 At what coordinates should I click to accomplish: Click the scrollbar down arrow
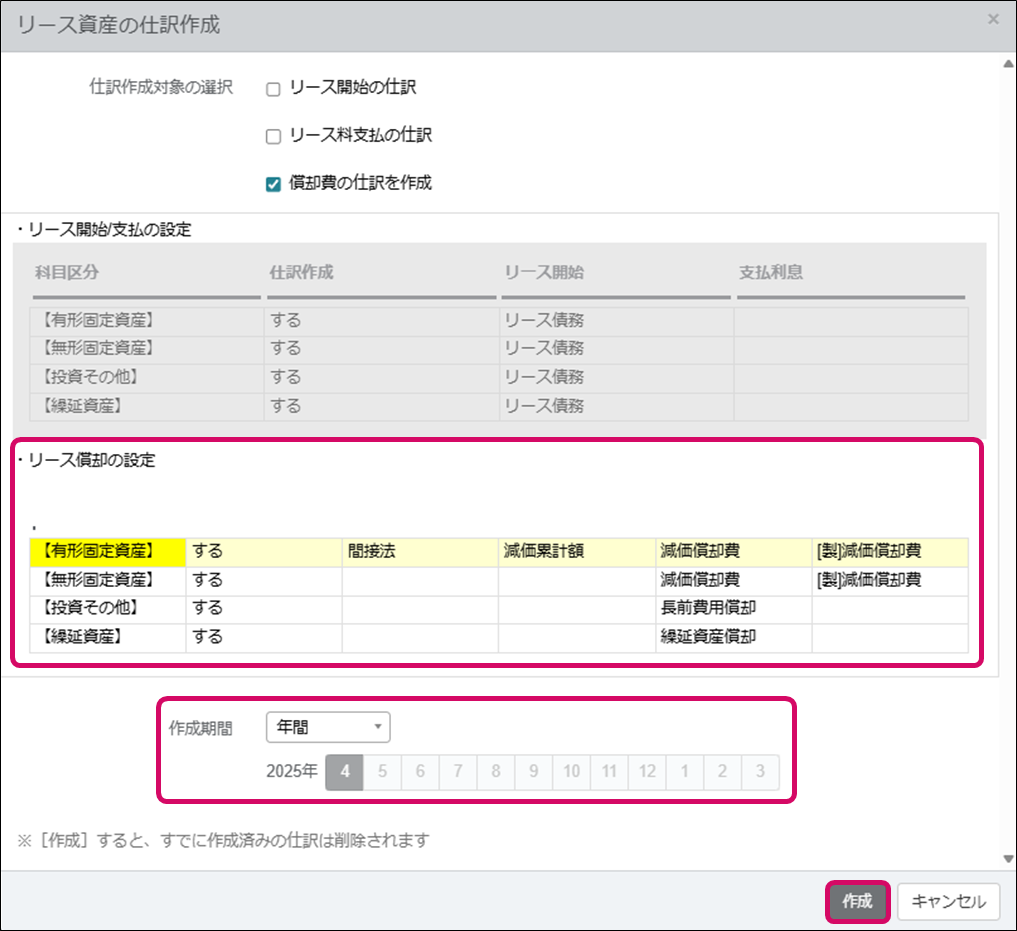(x=1007, y=858)
